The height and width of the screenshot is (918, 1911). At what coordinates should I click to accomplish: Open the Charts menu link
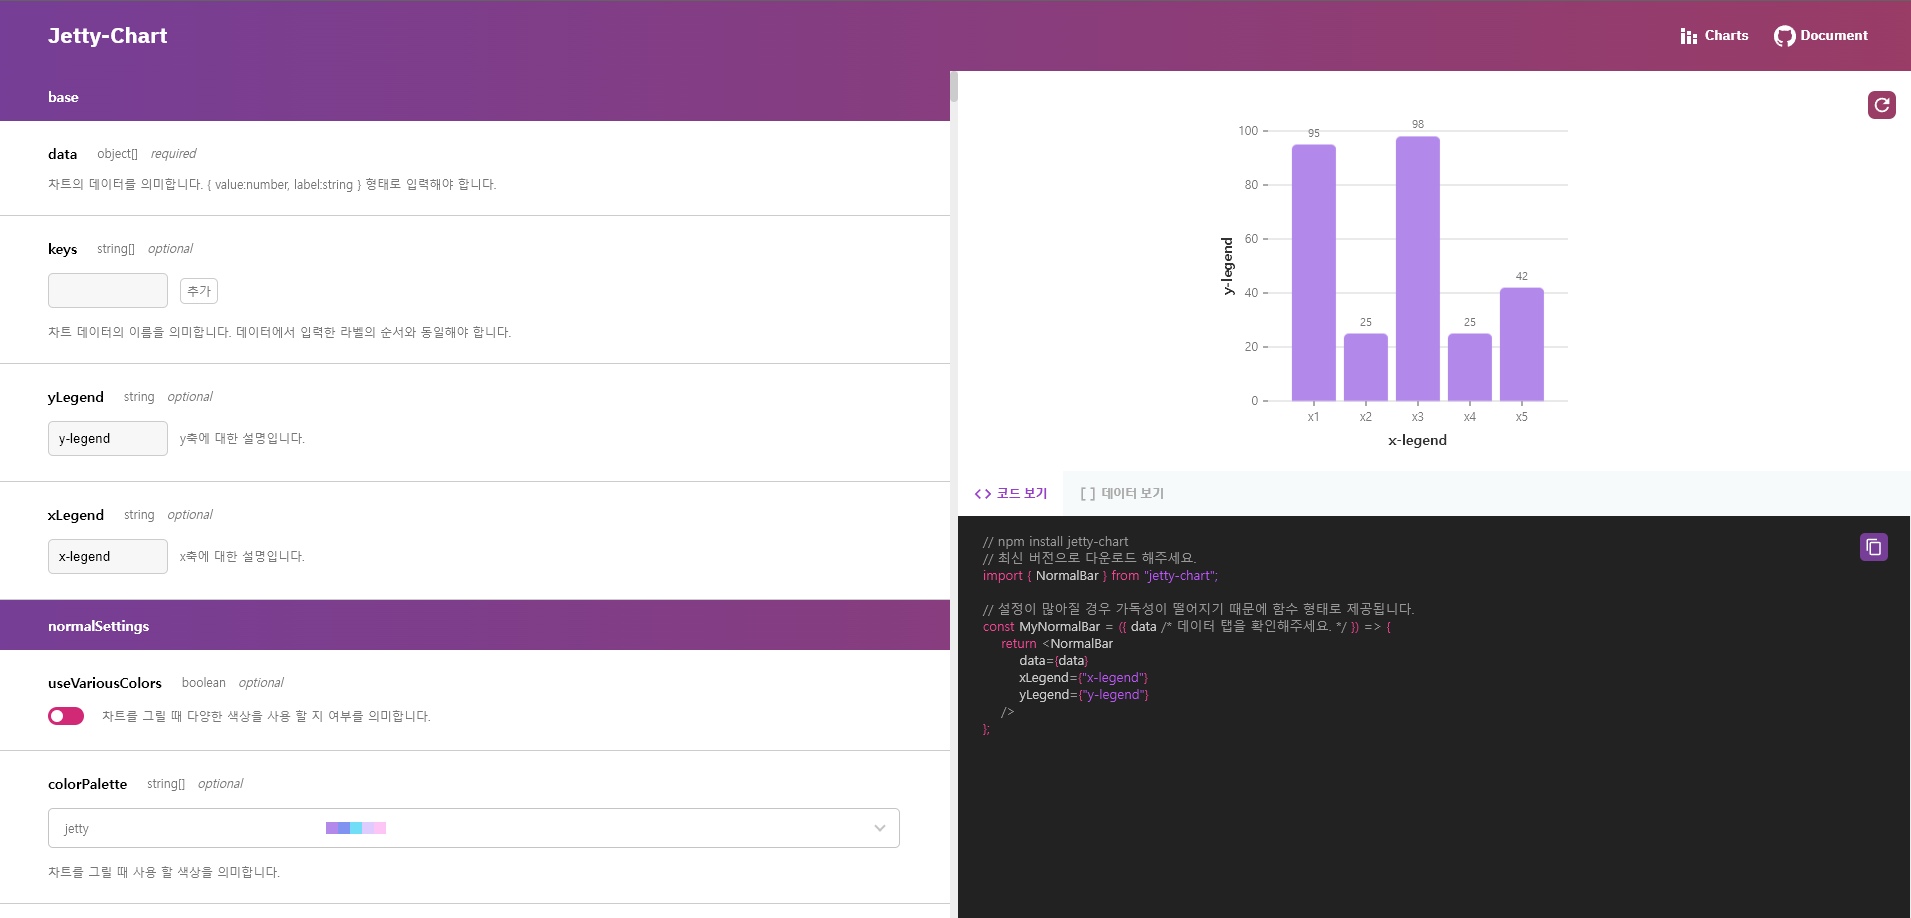pos(1714,36)
